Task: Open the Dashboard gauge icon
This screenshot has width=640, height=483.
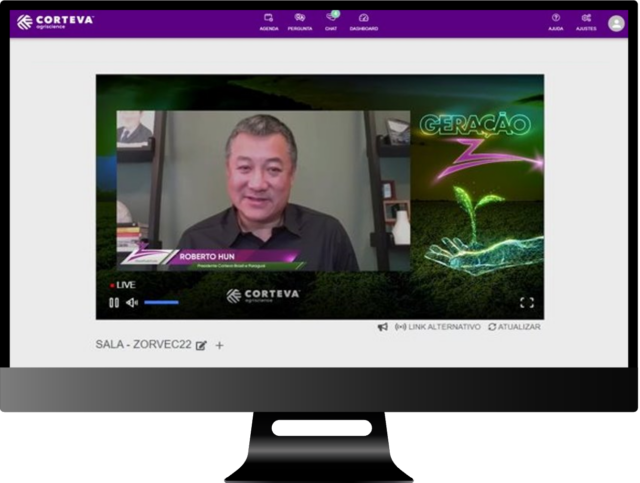Action: tap(363, 21)
